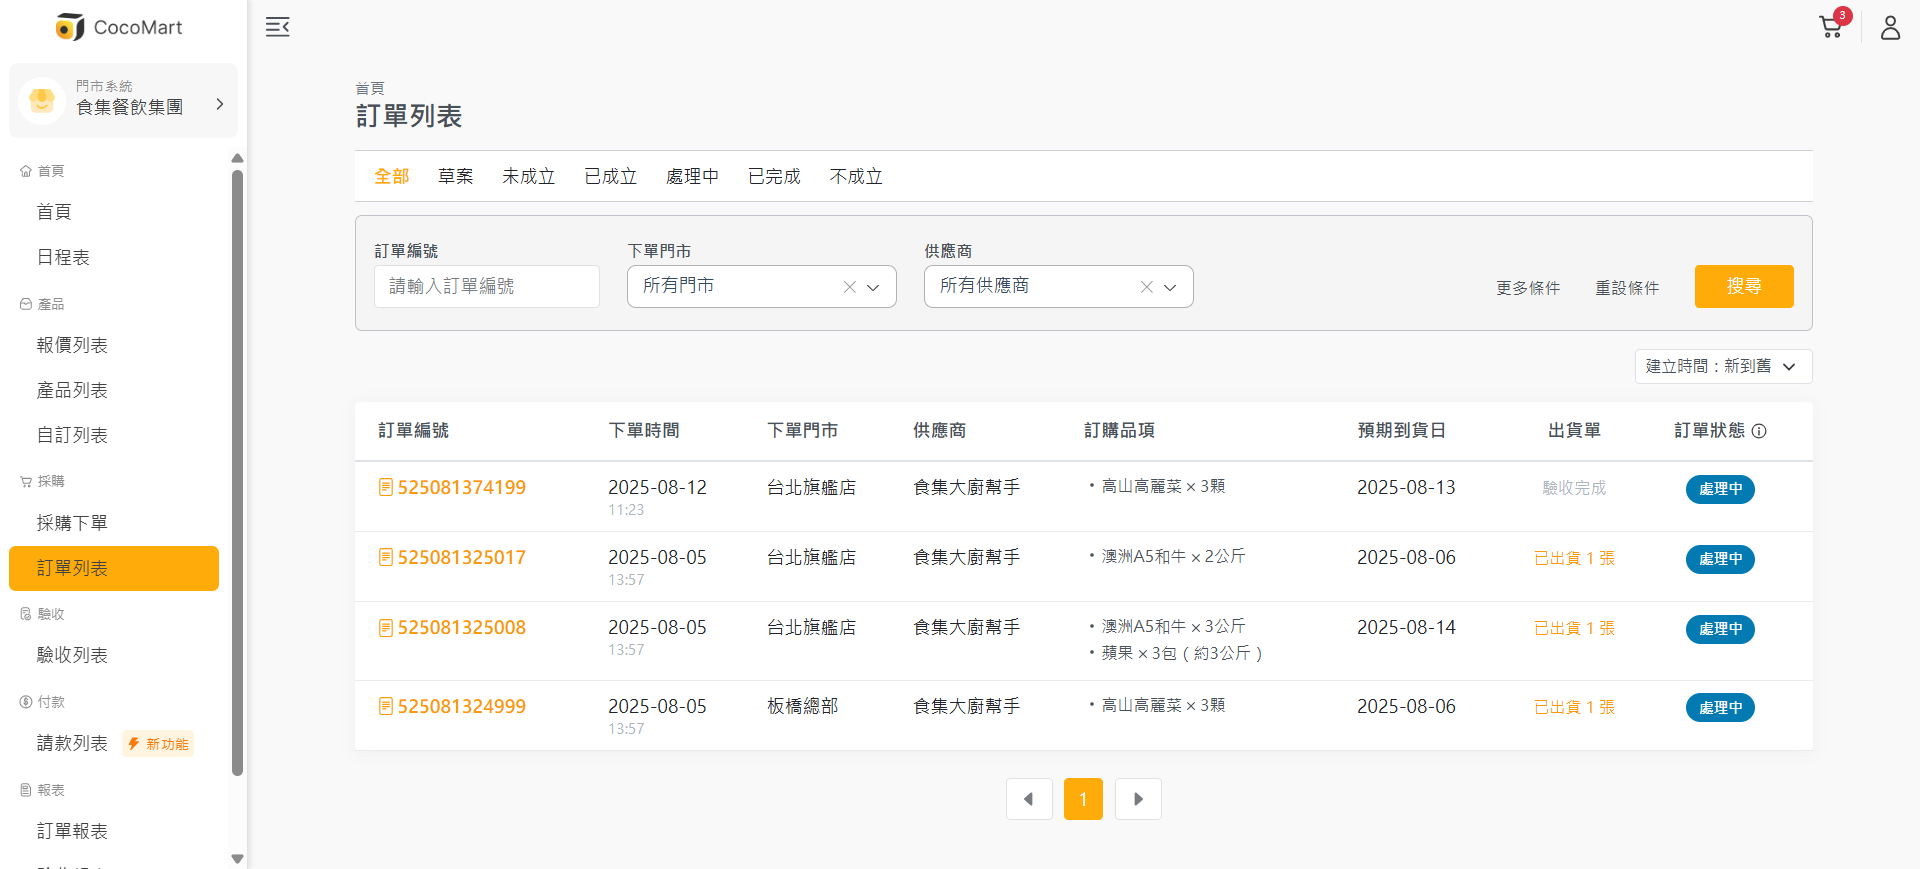Select the 全部 tab
This screenshot has width=1920, height=869.
[392, 176]
